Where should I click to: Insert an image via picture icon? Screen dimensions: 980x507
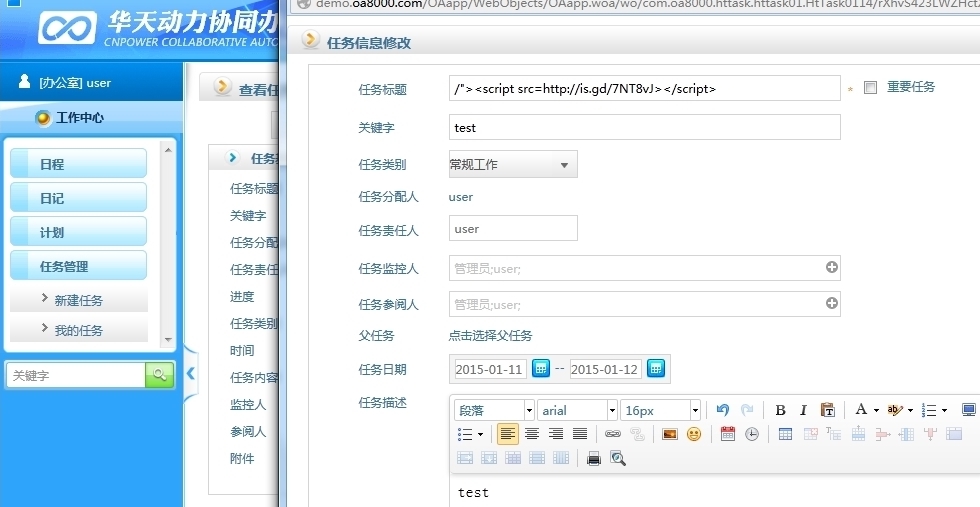670,434
